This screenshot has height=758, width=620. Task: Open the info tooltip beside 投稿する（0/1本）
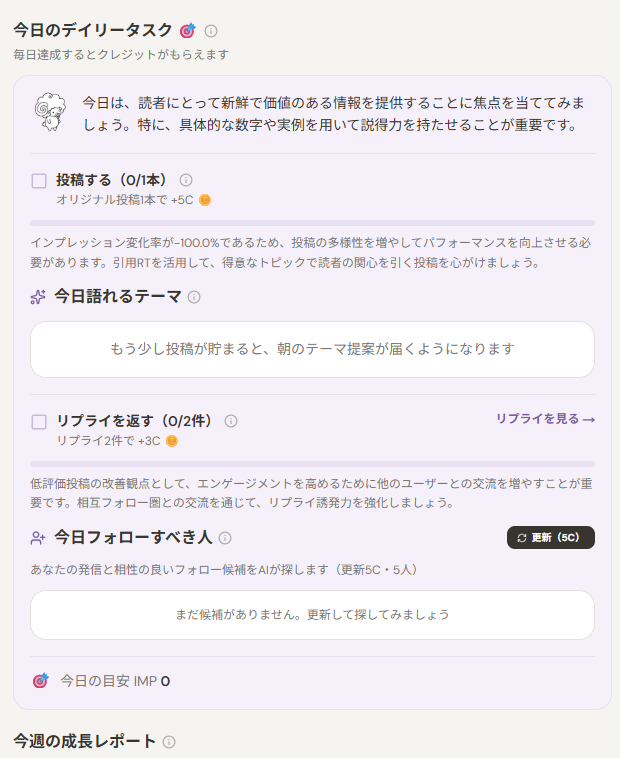point(186,180)
